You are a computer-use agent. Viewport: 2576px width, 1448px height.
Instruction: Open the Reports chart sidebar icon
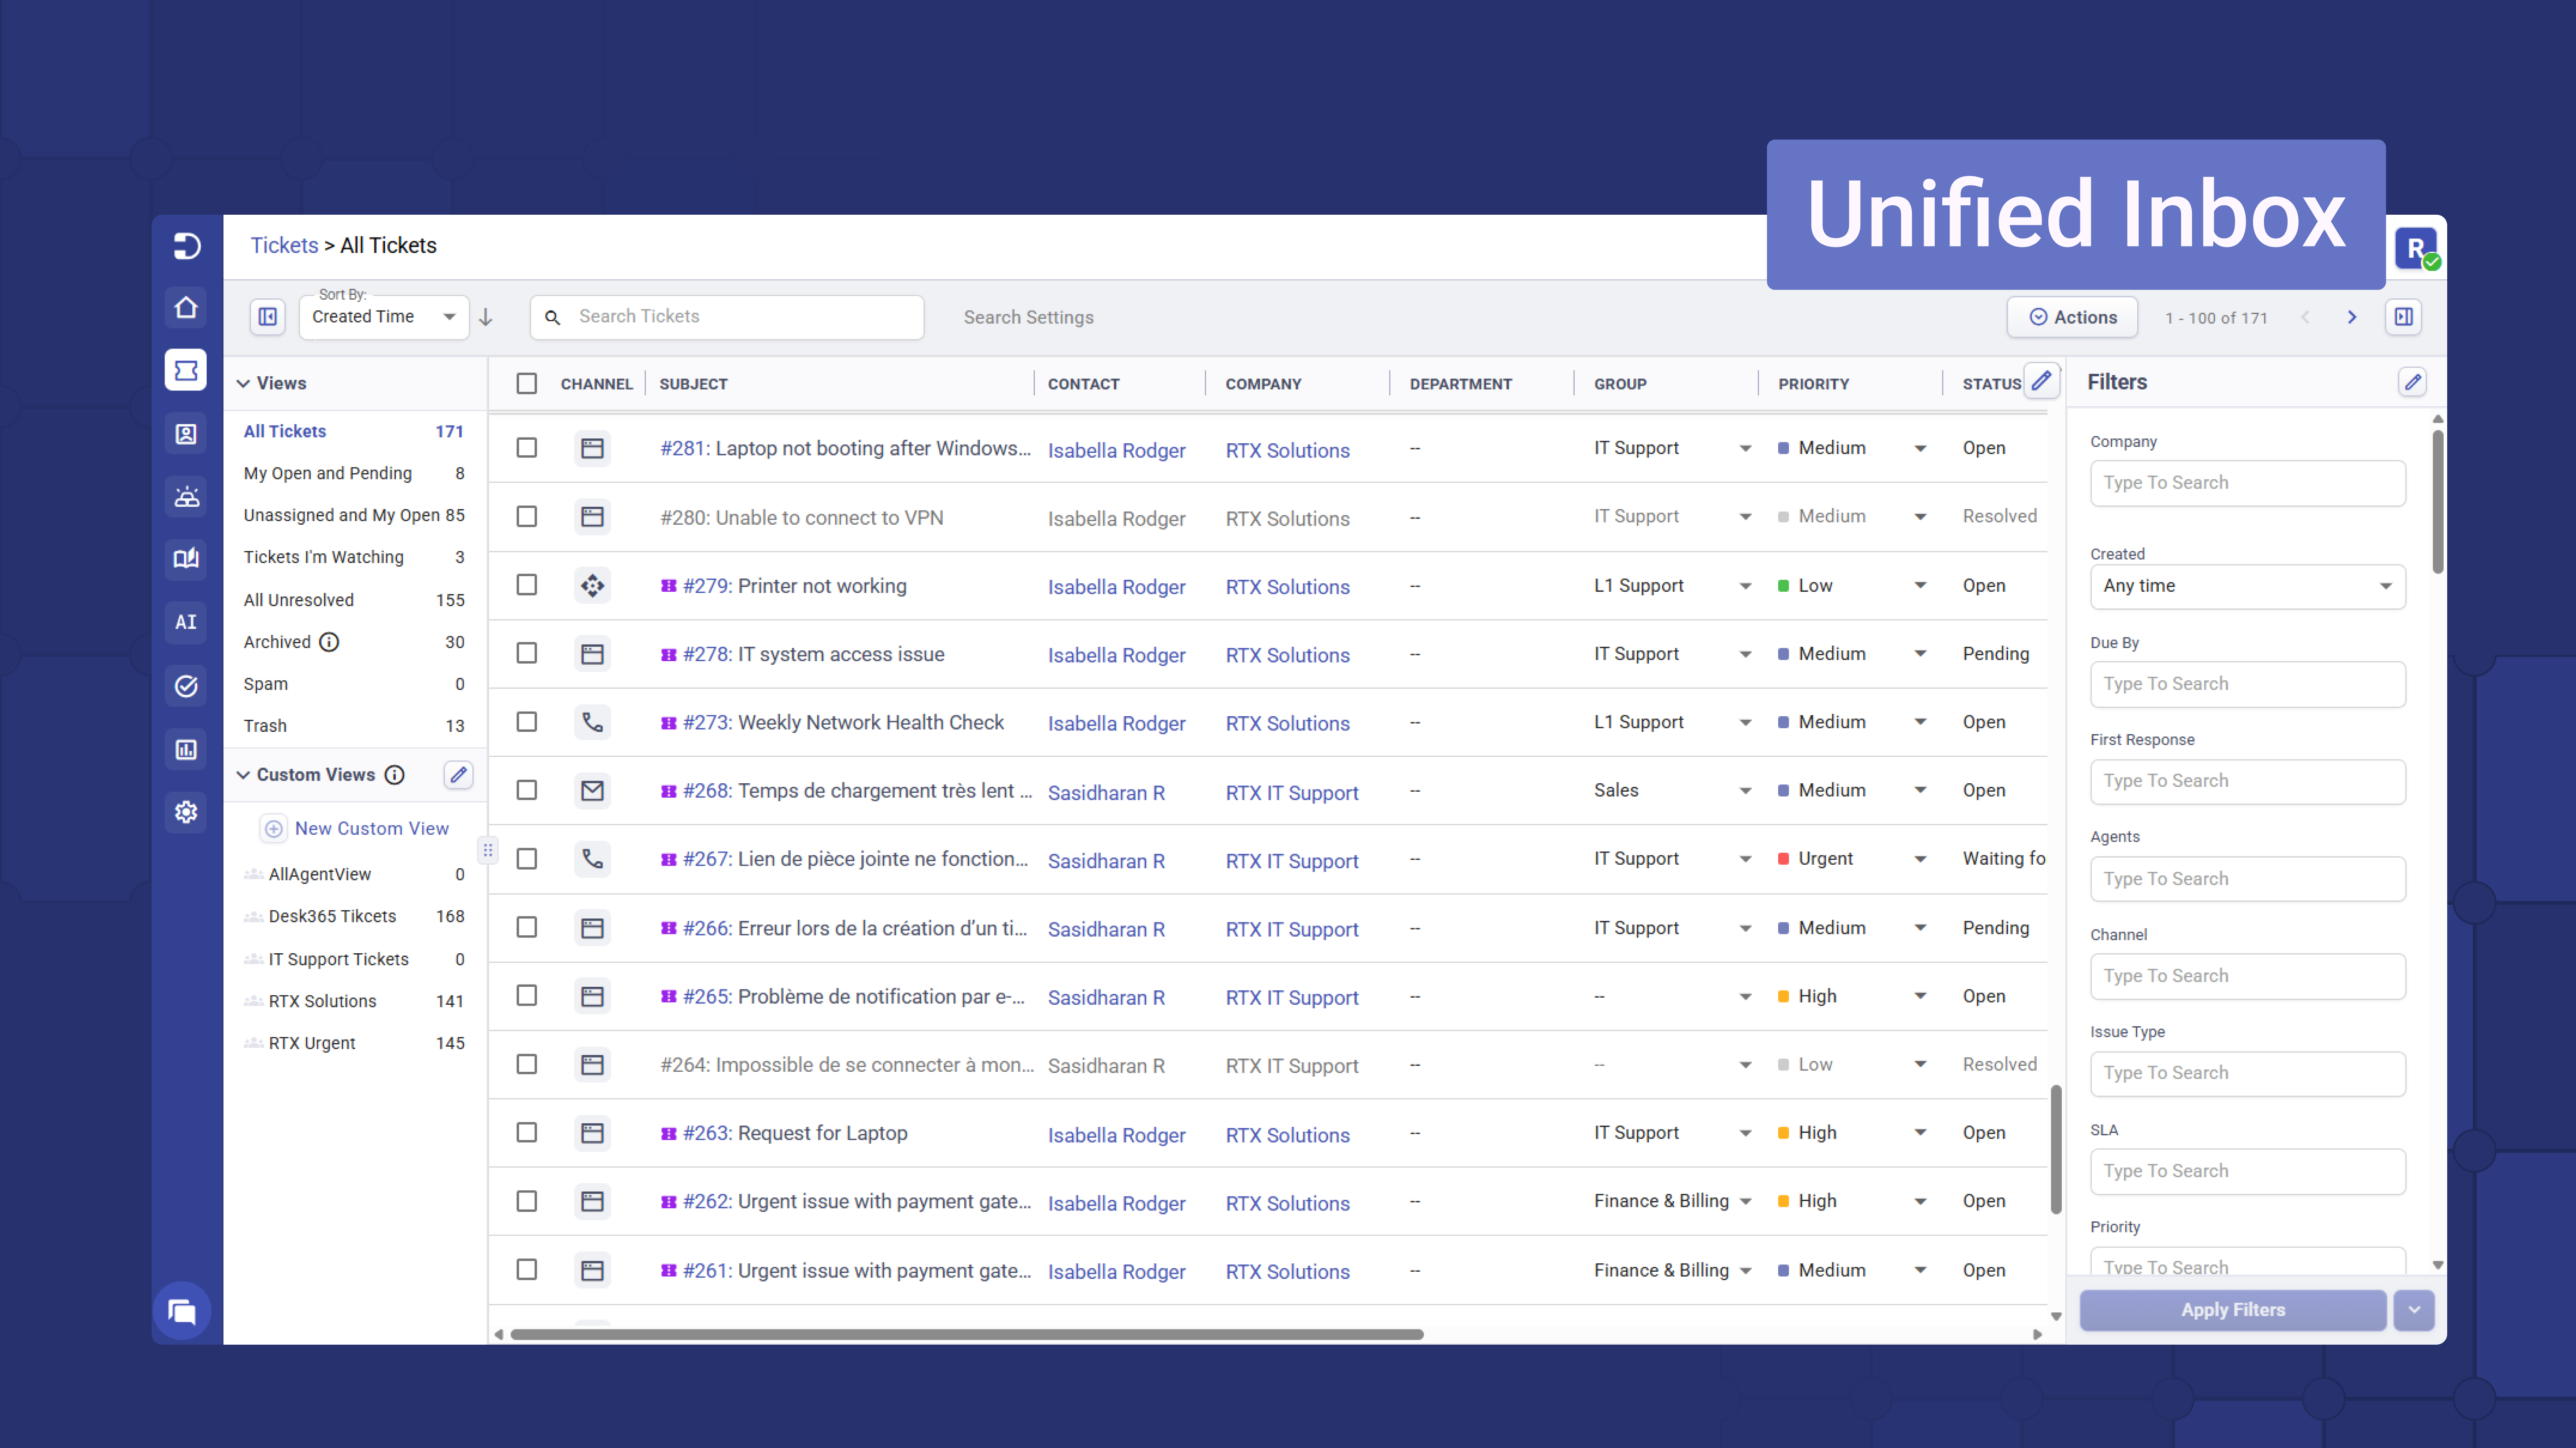[186, 749]
